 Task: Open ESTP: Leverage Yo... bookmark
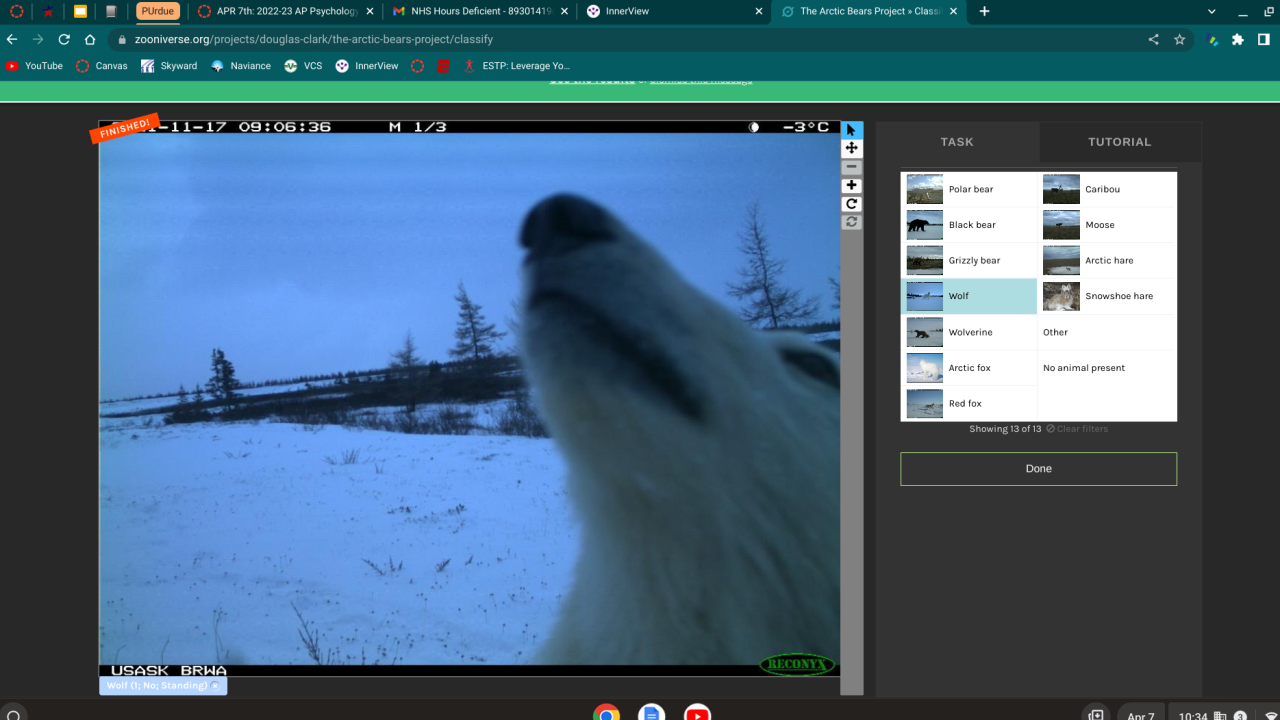[516, 66]
